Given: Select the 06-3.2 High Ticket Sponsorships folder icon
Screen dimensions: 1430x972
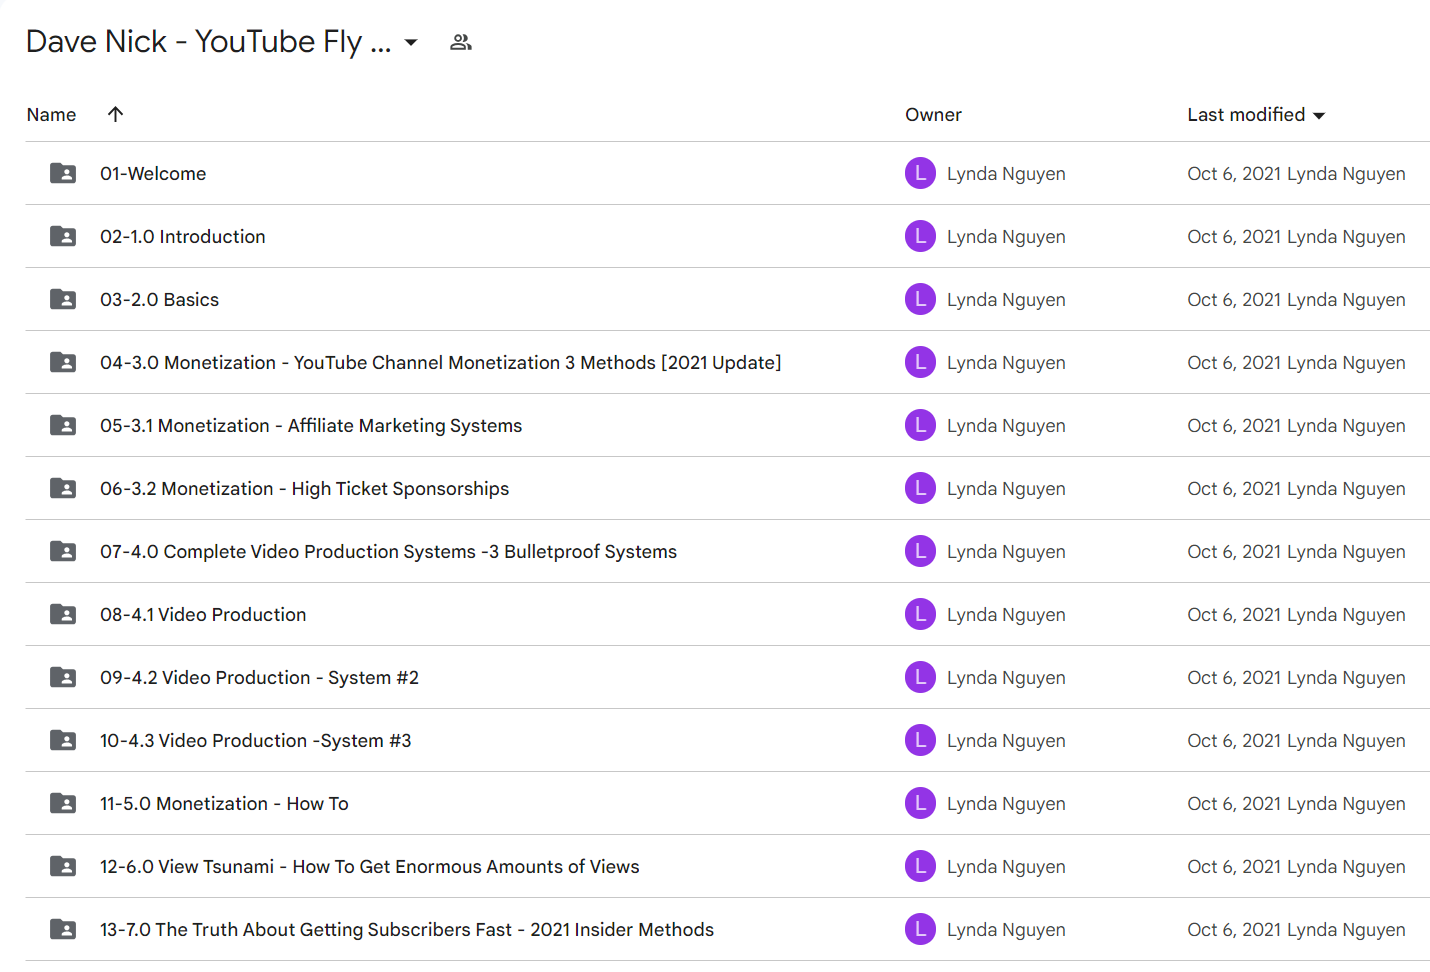Looking at the screenshot, I should [63, 488].
